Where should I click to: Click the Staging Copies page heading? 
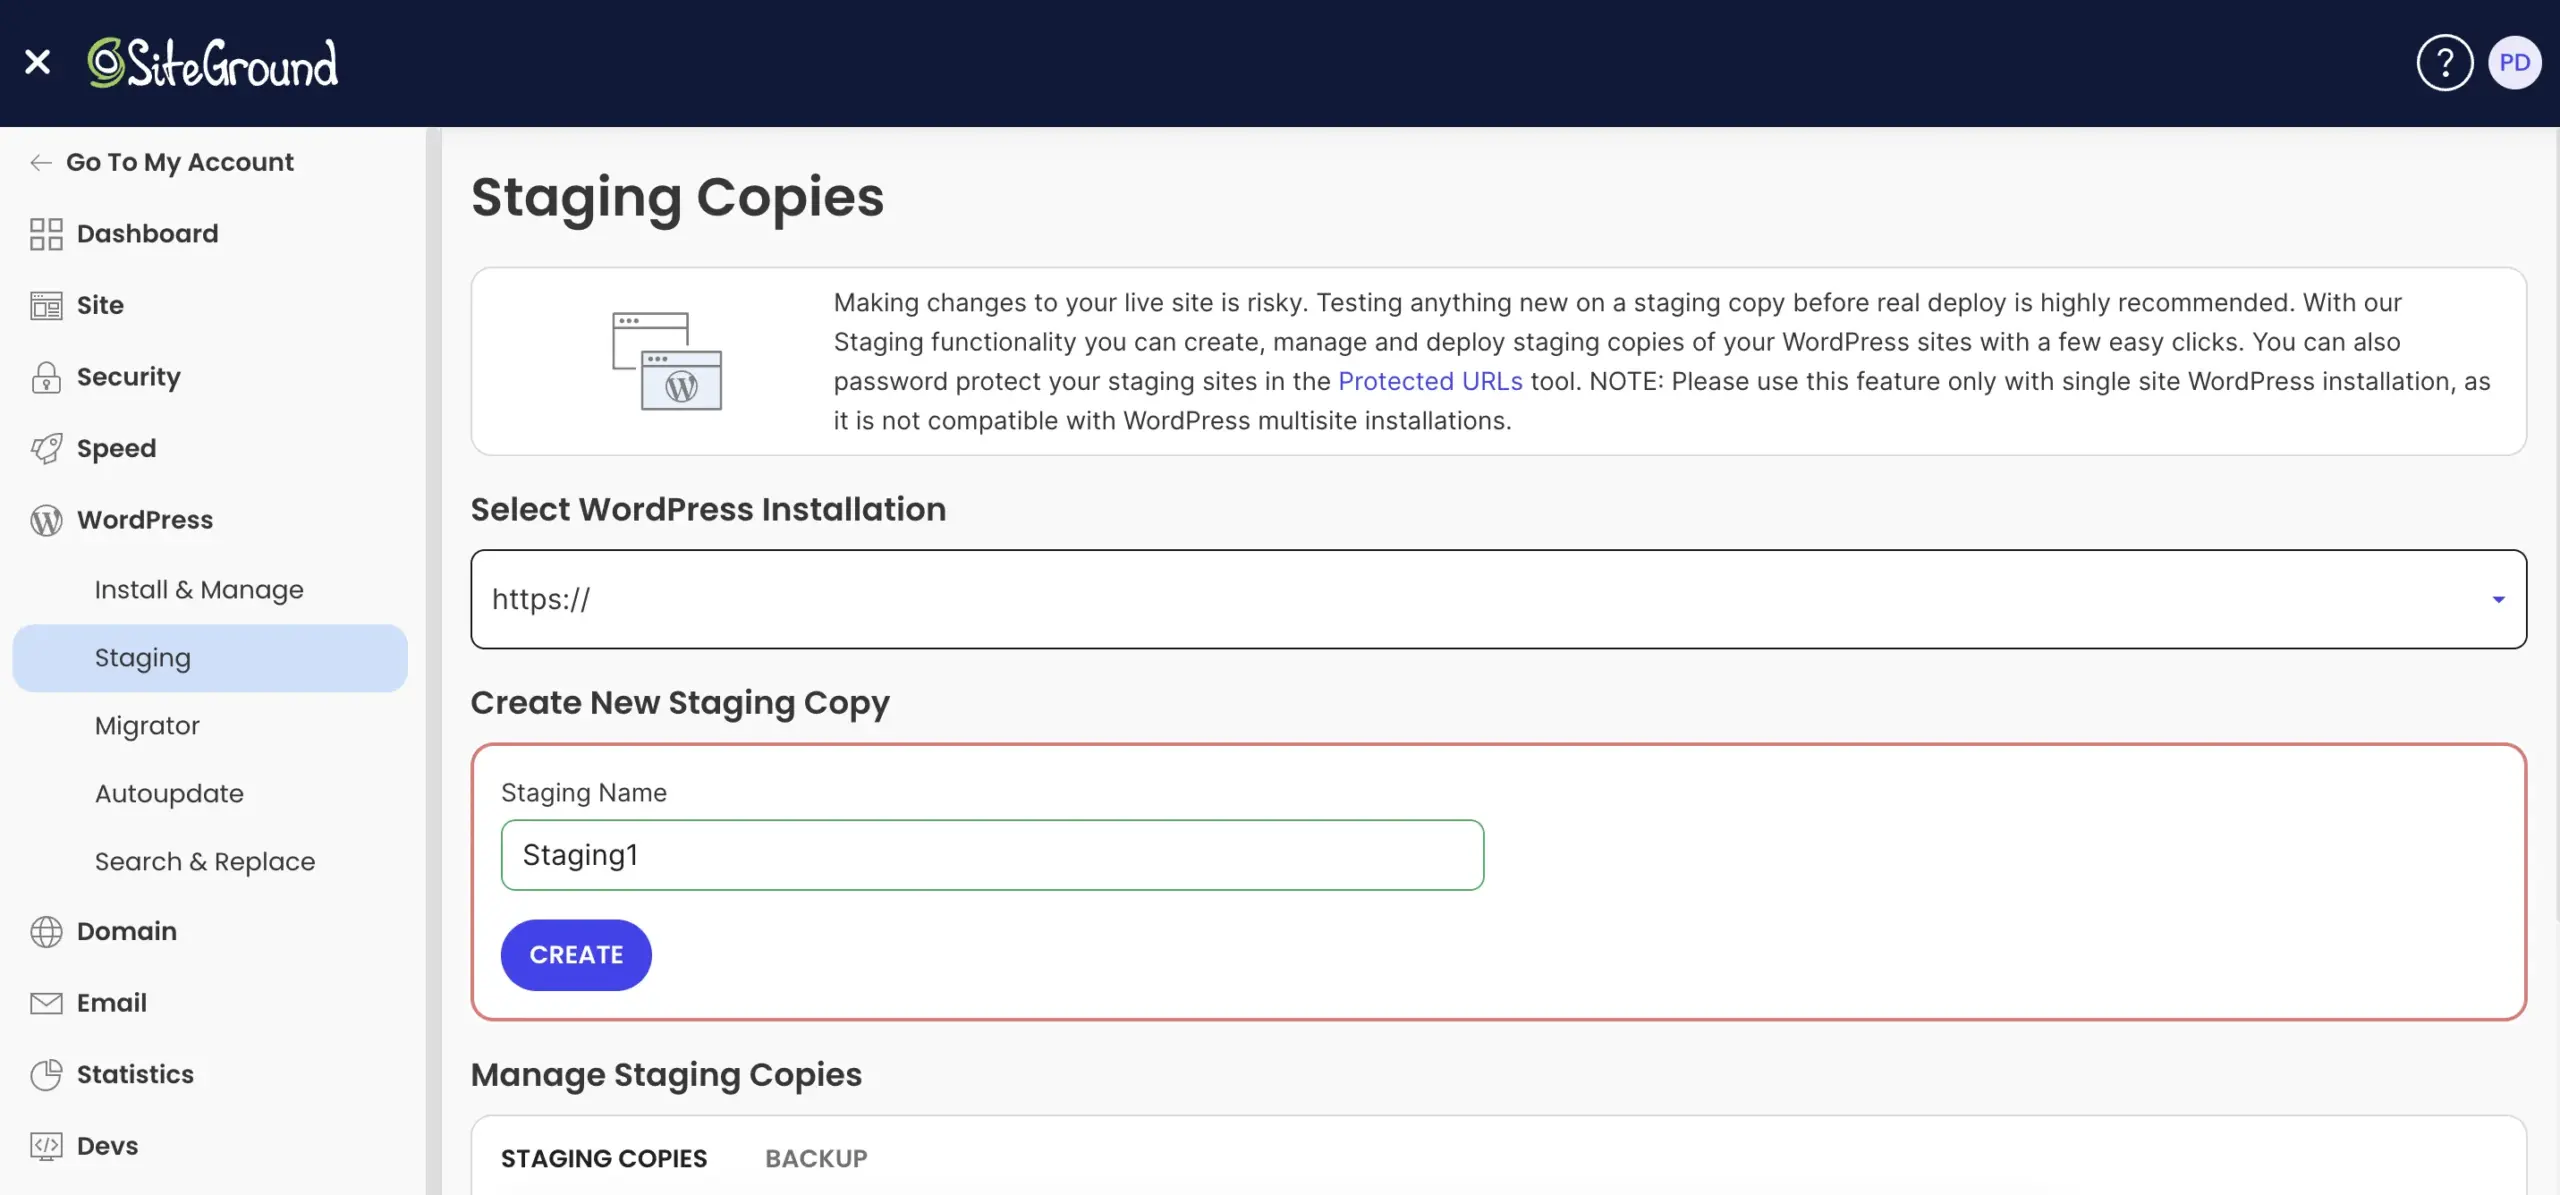[677, 198]
